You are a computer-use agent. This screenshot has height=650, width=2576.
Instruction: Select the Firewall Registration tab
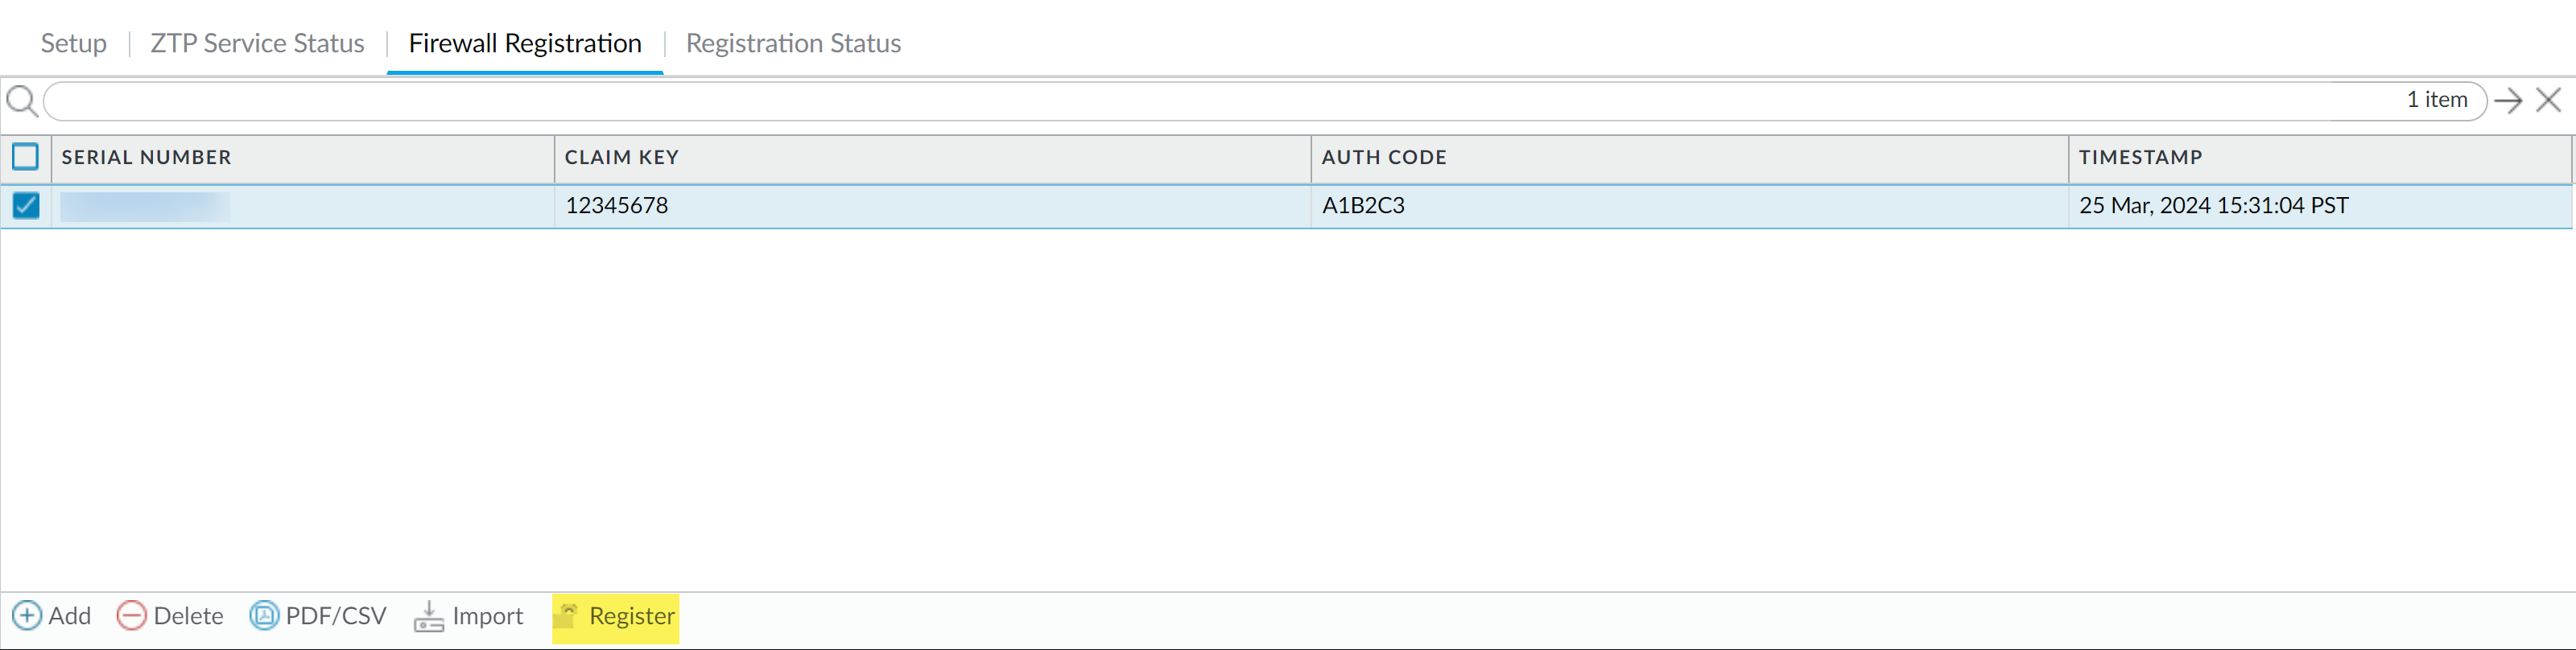[525, 43]
